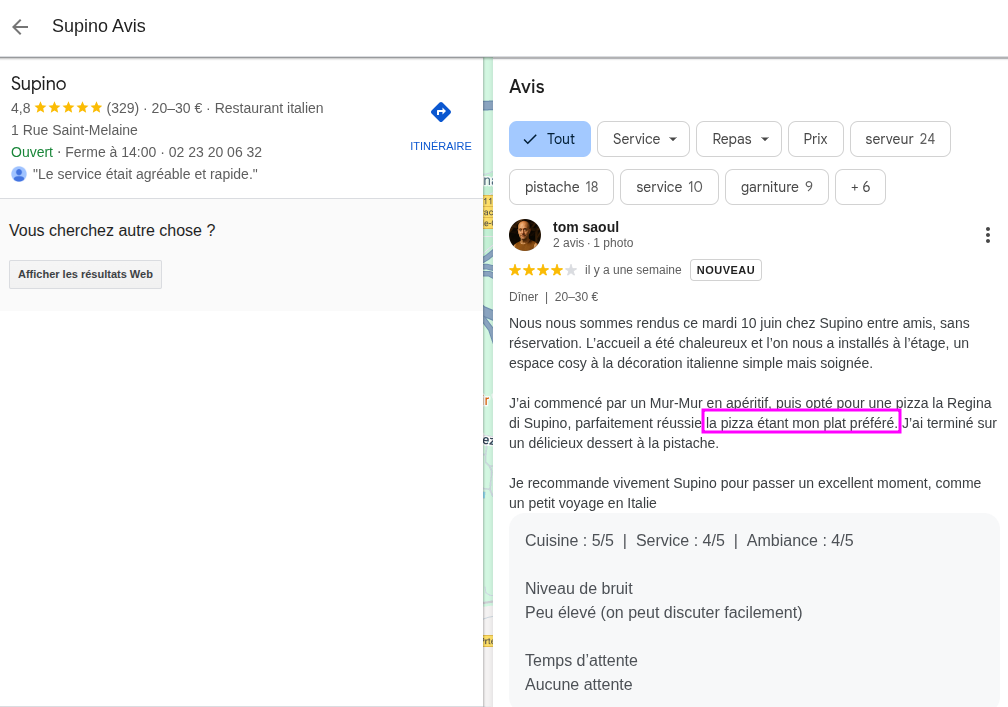The image size is (1008, 707).
Task: Select the Tout filter chip
Action: tap(550, 139)
